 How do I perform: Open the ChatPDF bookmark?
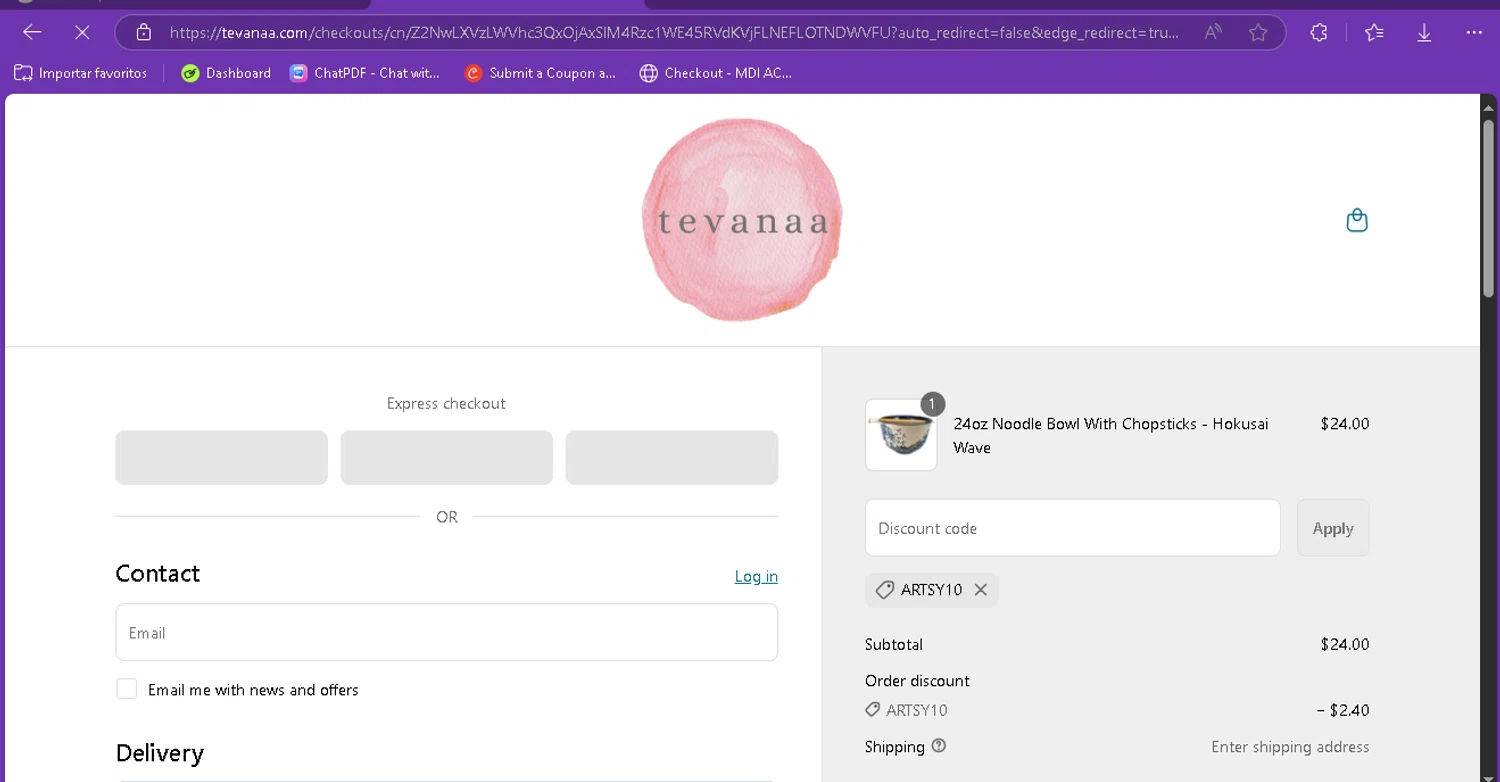coord(365,73)
